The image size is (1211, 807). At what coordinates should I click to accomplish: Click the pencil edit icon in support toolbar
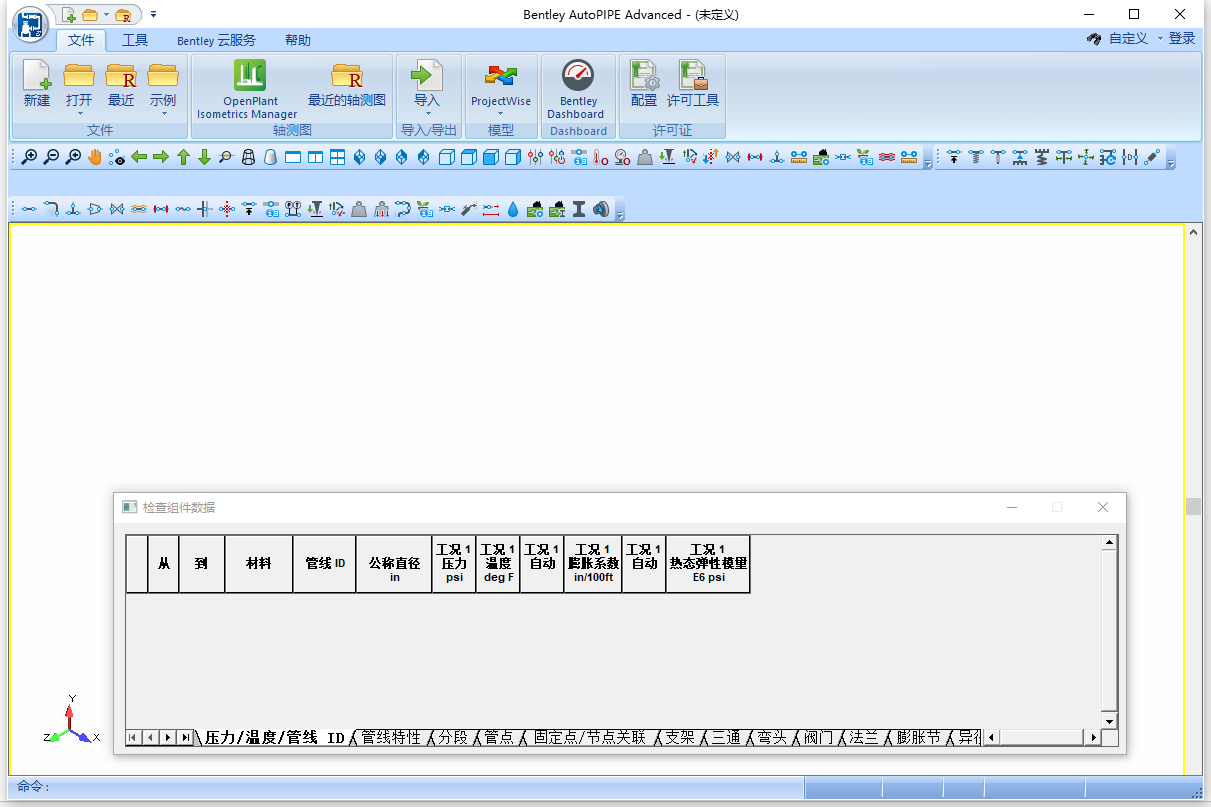[1152, 157]
